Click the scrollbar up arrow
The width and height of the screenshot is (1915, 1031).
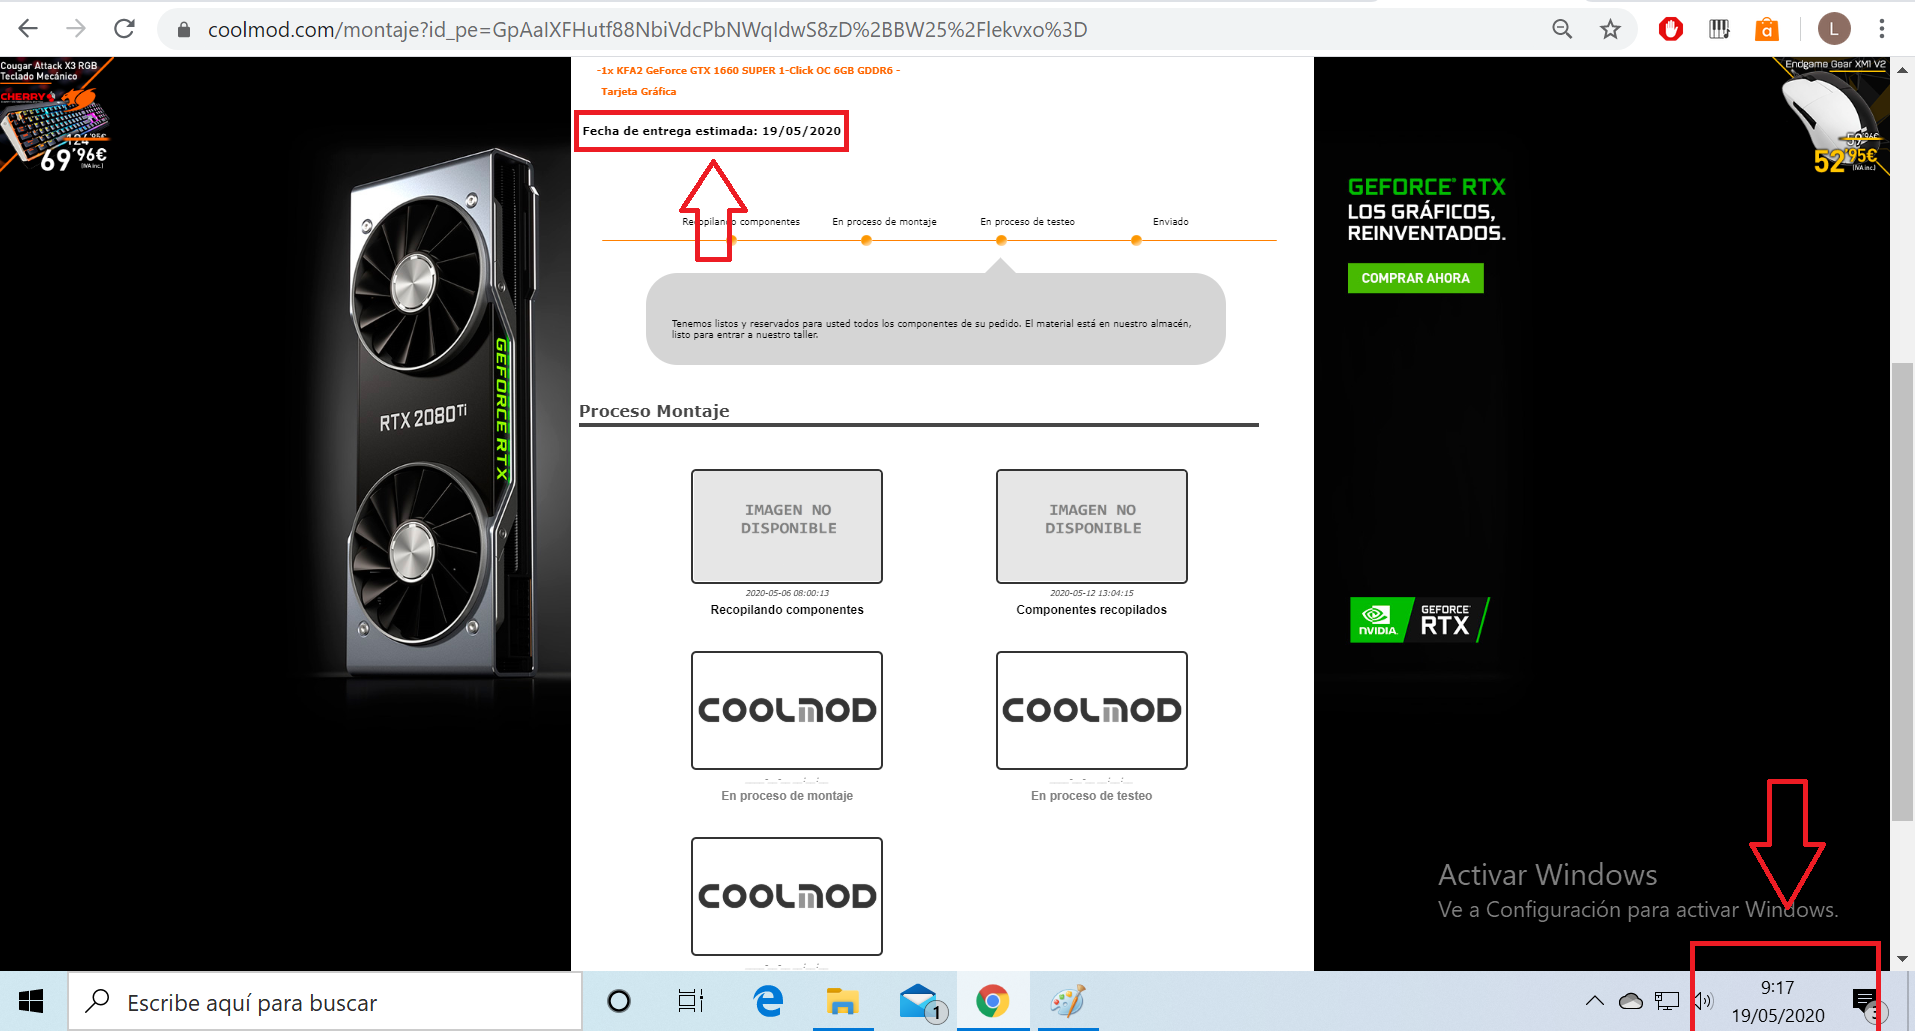click(x=1902, y=70)
